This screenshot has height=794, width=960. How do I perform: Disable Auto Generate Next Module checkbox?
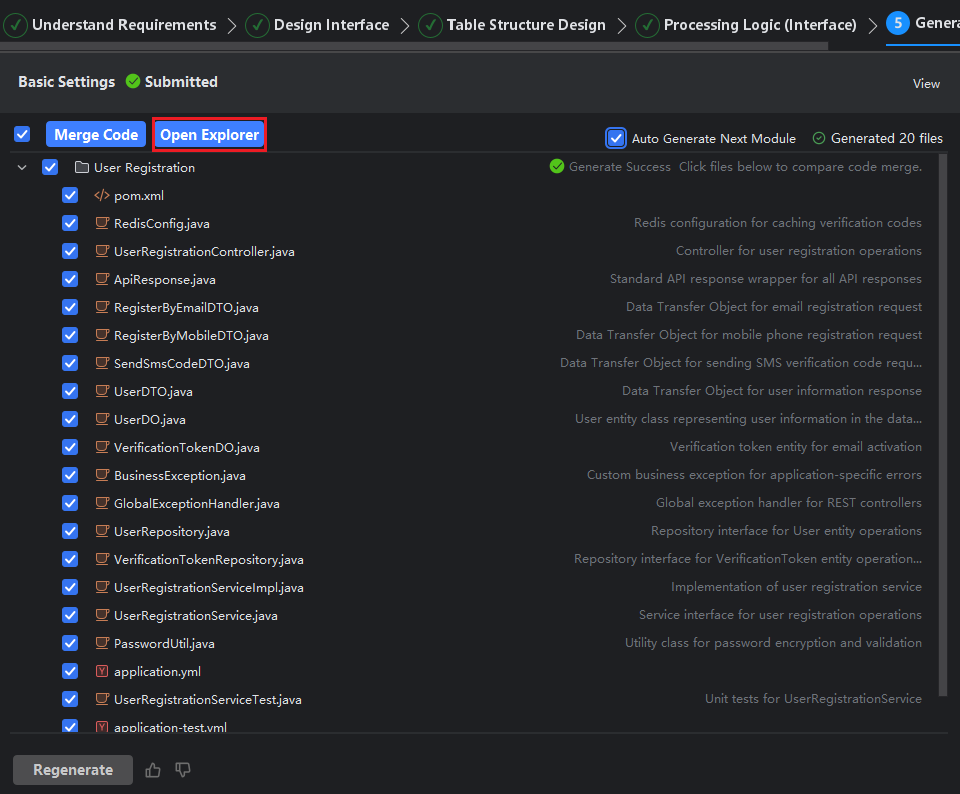tap(616, 138)
